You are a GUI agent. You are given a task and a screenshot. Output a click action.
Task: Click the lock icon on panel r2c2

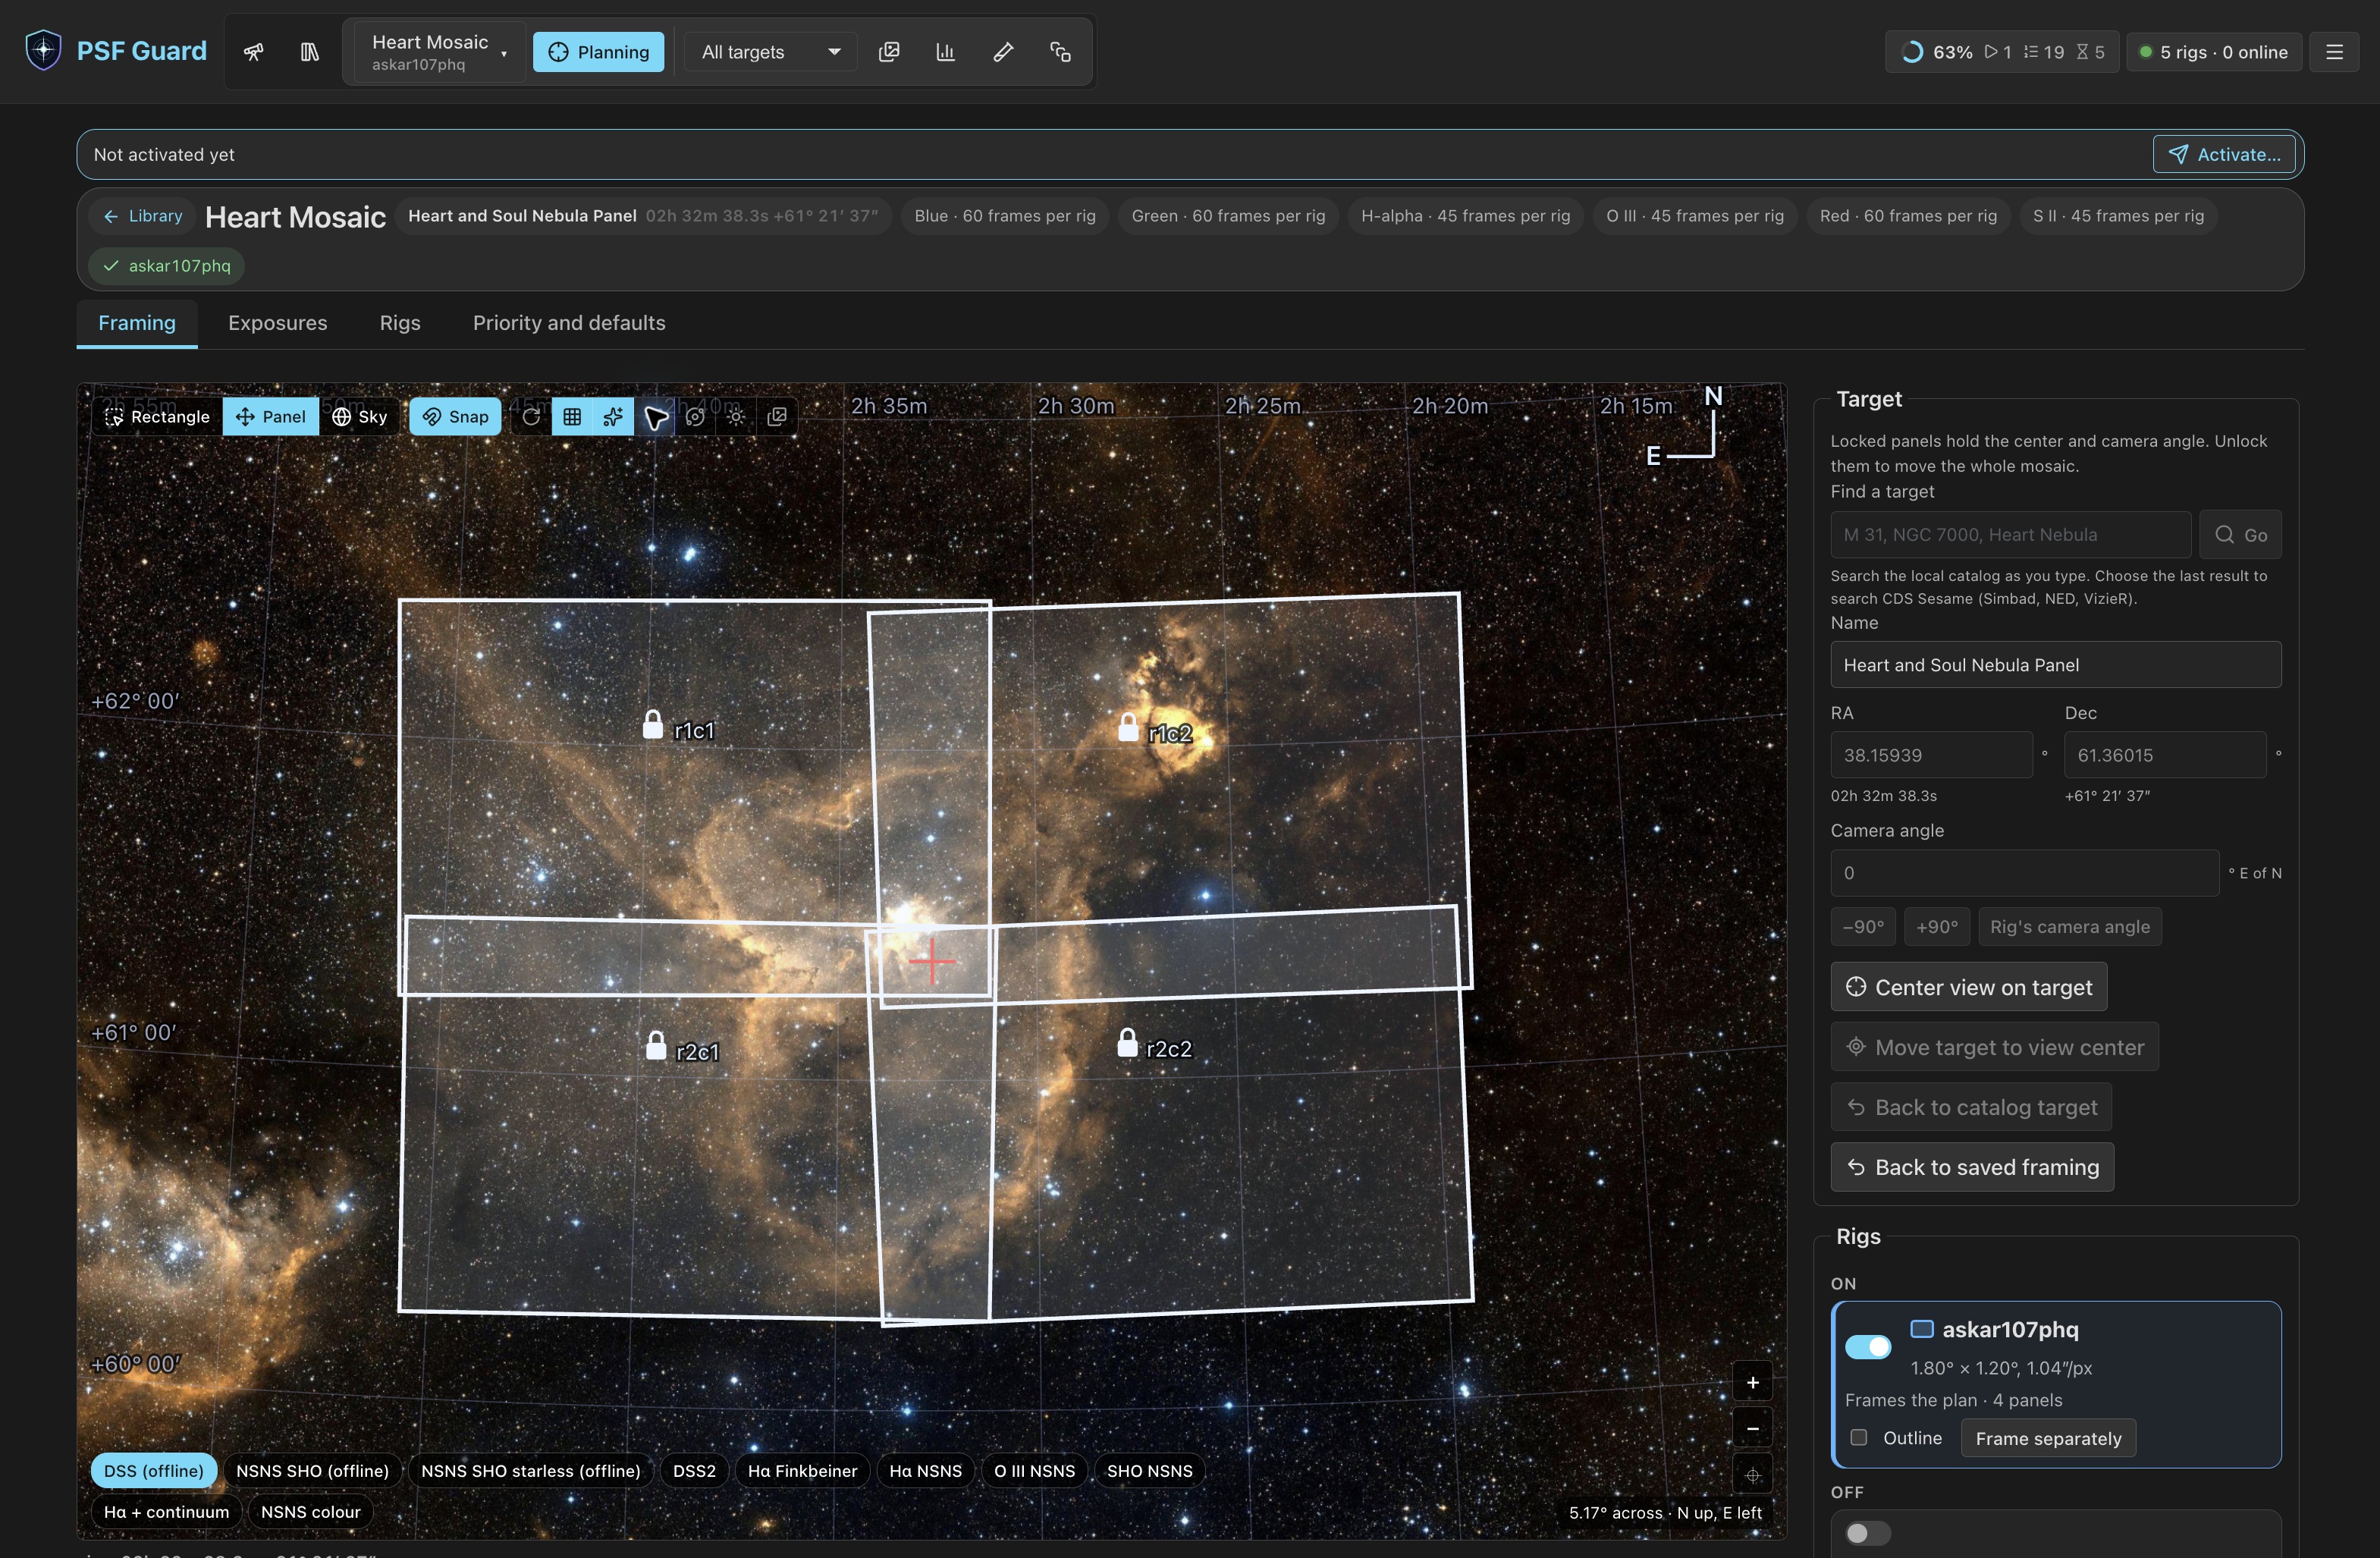pos(1127,1042)
